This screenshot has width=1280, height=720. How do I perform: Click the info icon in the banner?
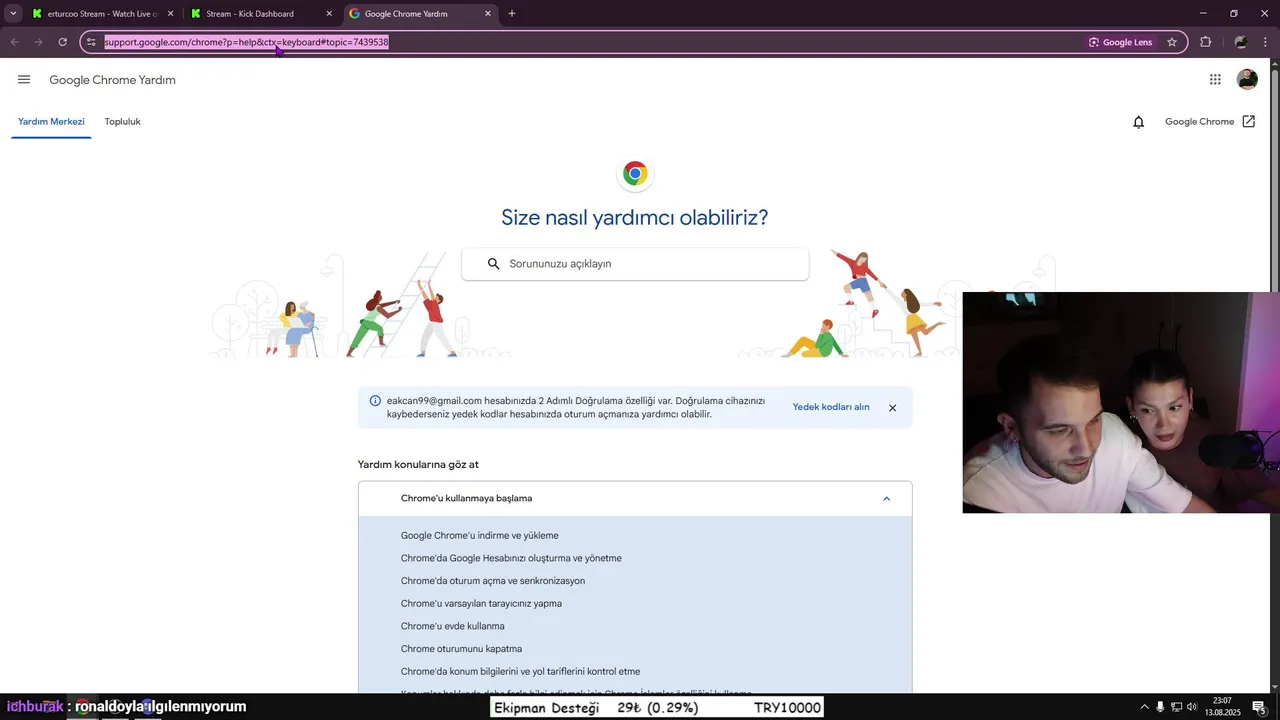pyautogui.click(x=375, y=401)
